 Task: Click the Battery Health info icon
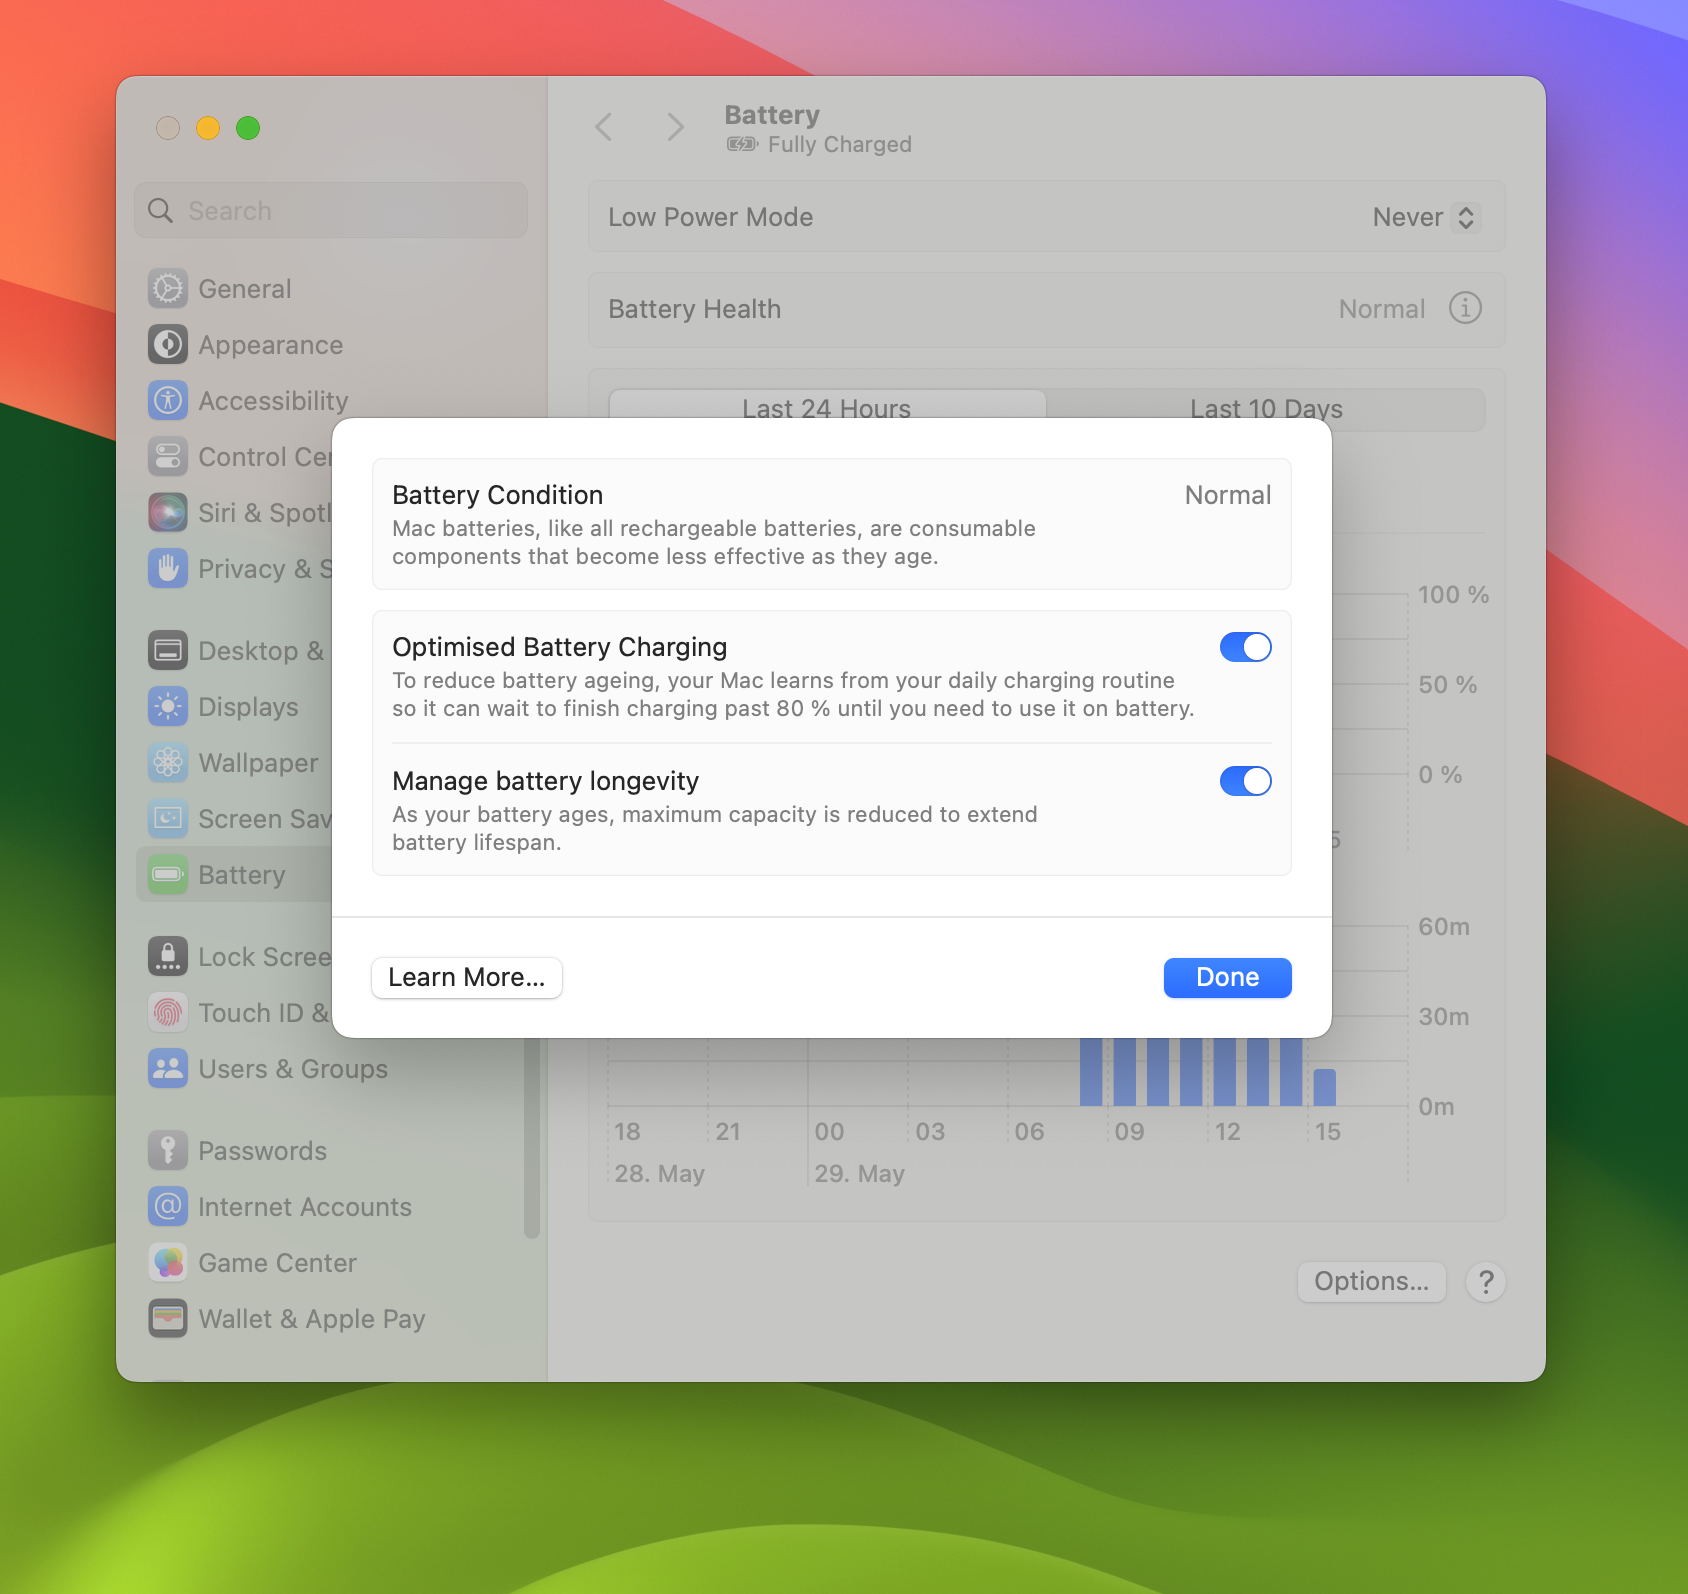pos(1465,309)
